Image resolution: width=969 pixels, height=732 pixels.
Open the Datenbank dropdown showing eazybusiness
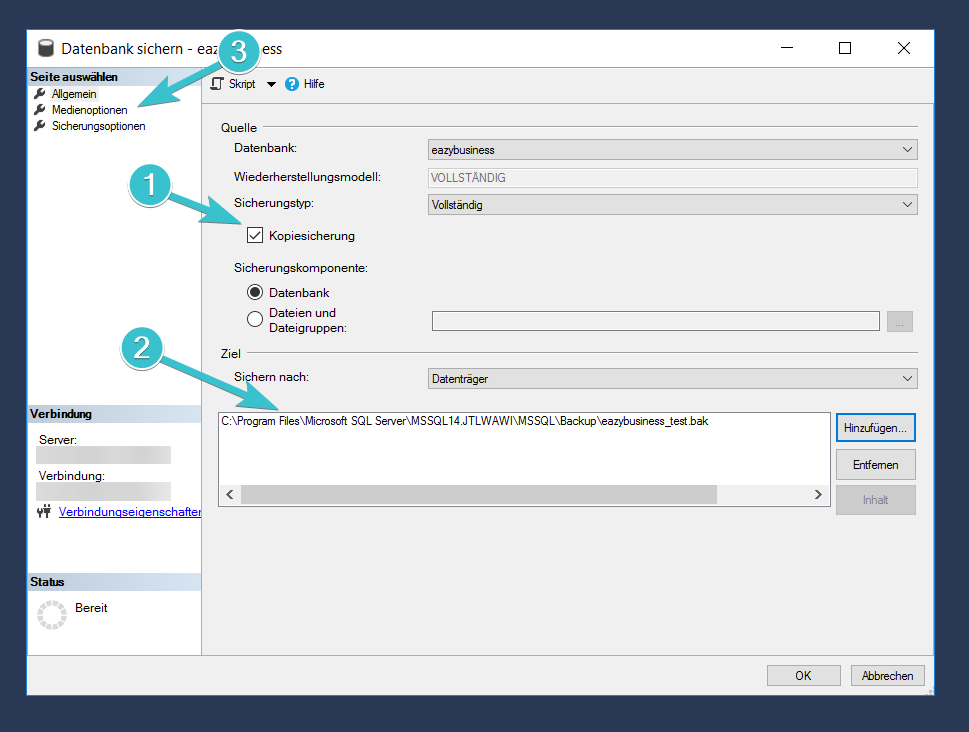click(x=672, y=150)
